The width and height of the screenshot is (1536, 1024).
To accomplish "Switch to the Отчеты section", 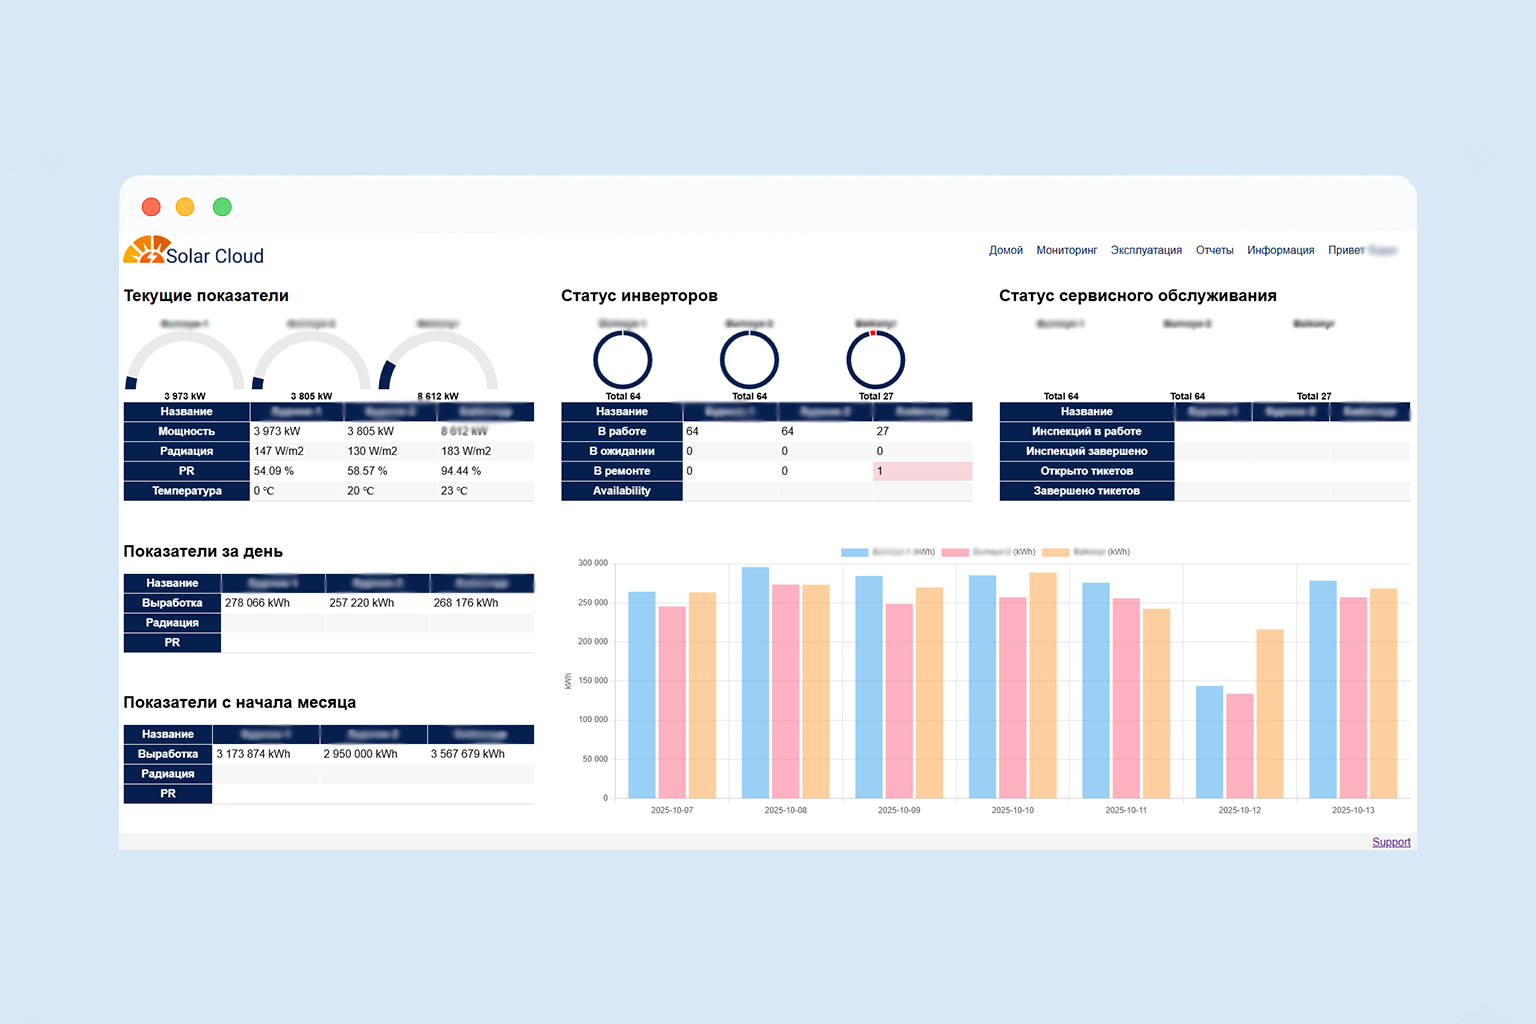I will coord(1214,250).
